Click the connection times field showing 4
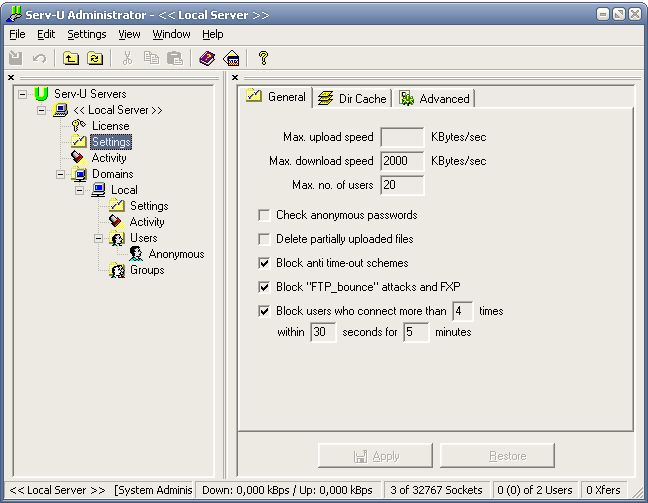 point(463,311)
